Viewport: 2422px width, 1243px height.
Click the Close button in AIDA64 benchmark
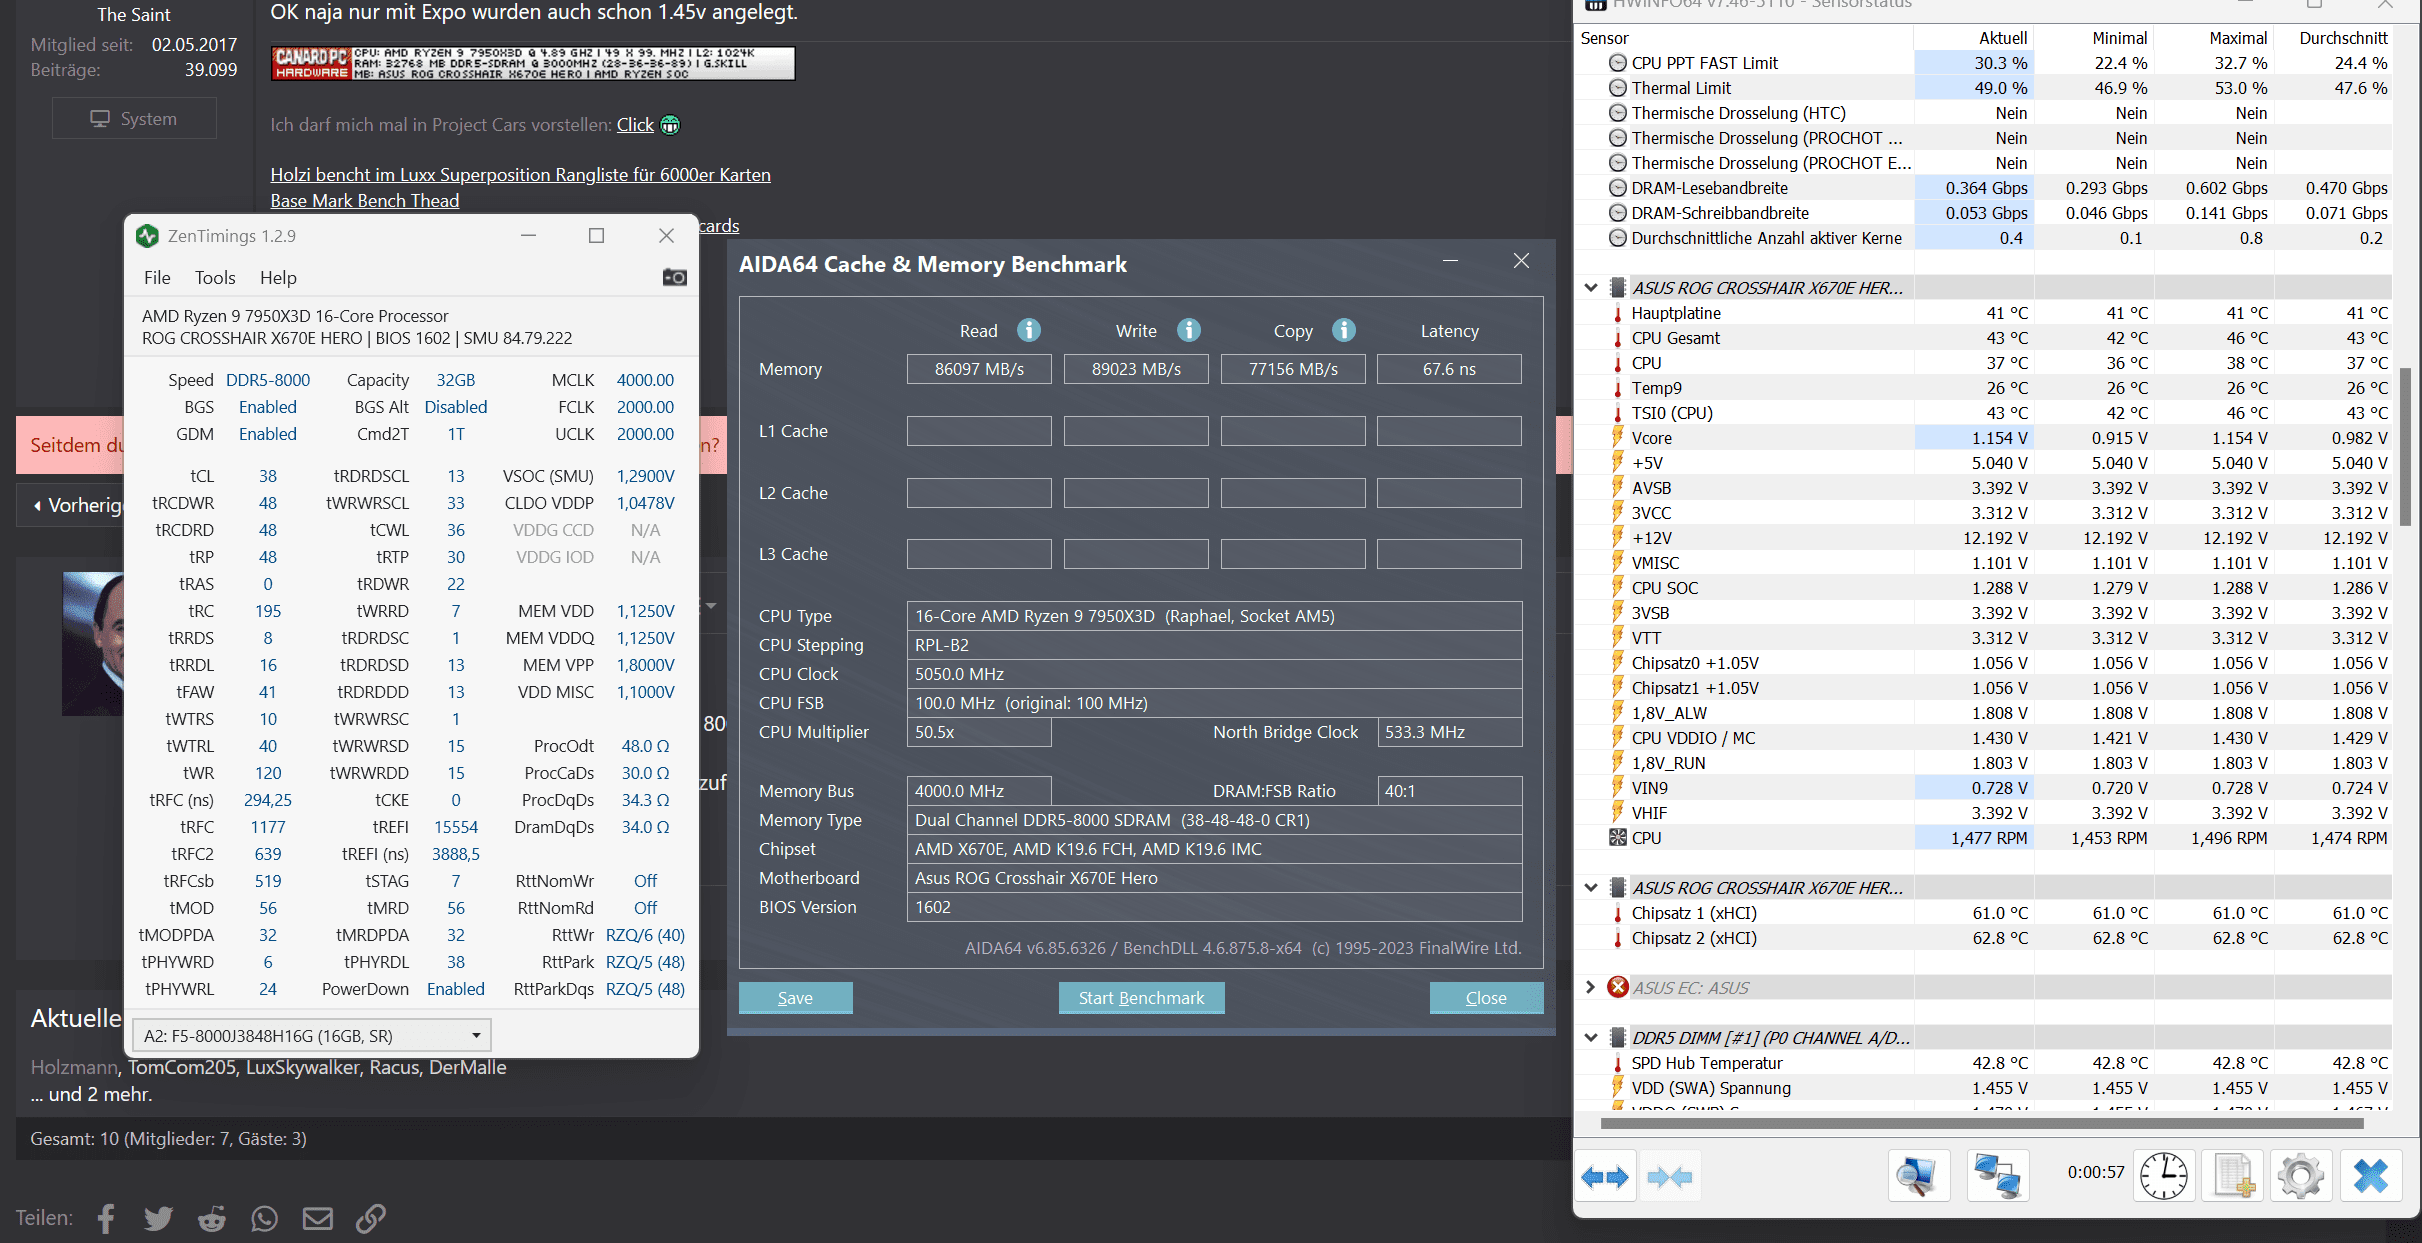[x=1486, y=998]
